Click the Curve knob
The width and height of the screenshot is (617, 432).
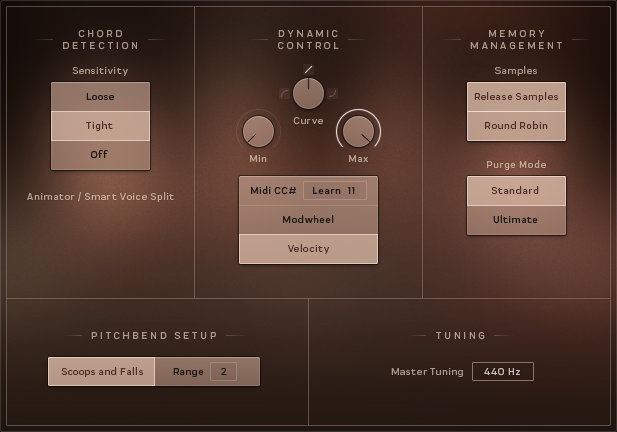click(308, 93)
